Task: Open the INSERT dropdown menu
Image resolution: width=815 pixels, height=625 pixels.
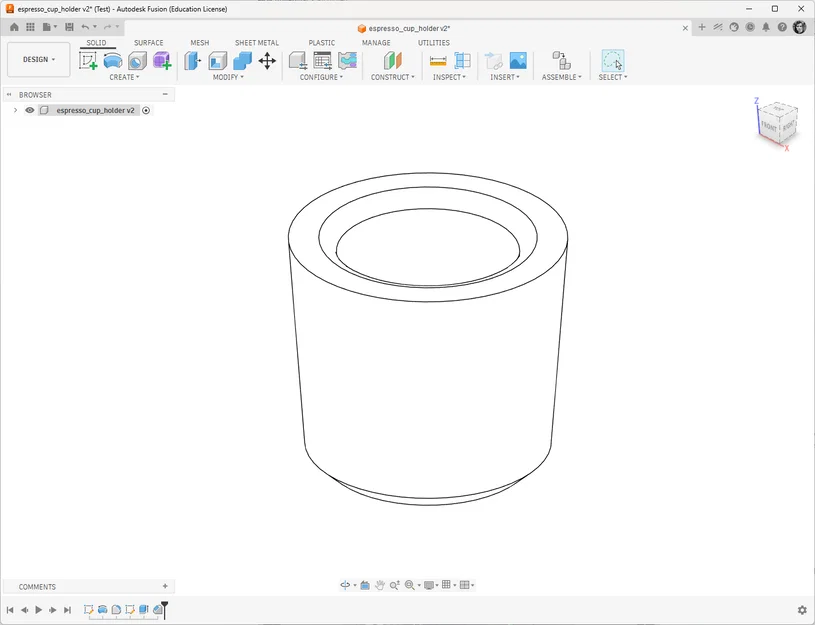Action: pos(505,77)
